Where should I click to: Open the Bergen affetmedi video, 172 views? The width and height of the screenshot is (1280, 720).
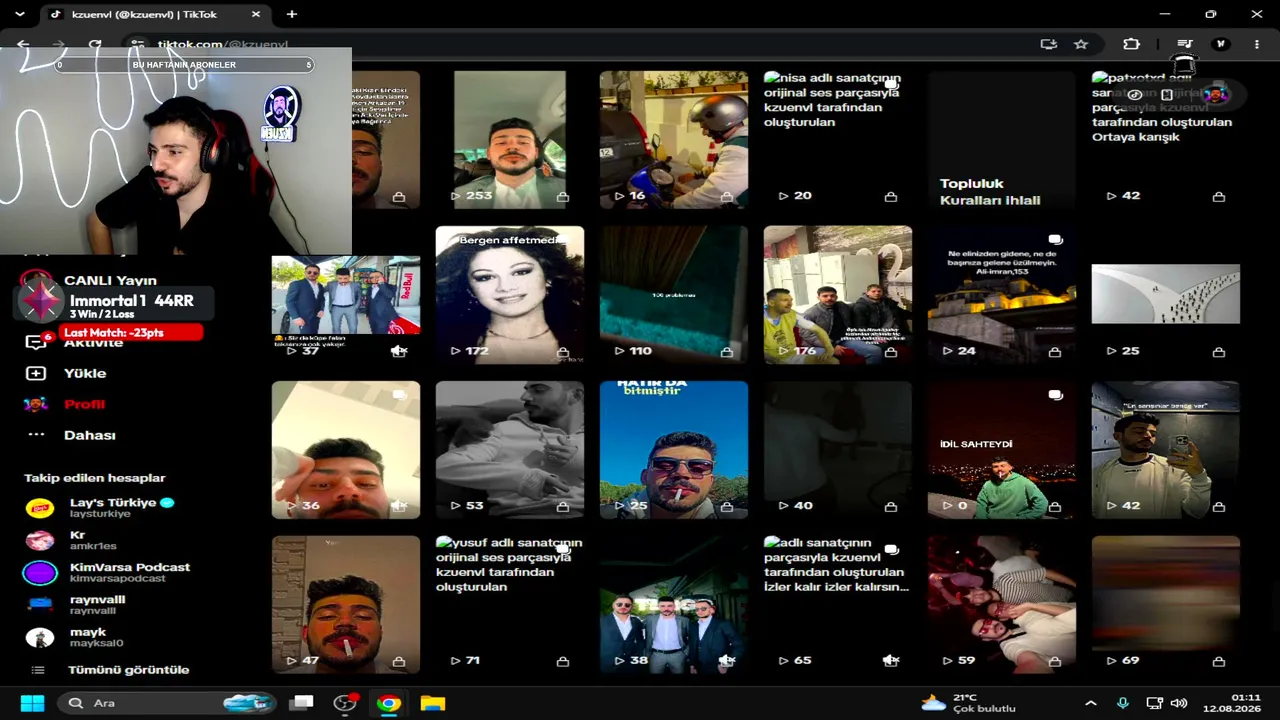point(510,295)
